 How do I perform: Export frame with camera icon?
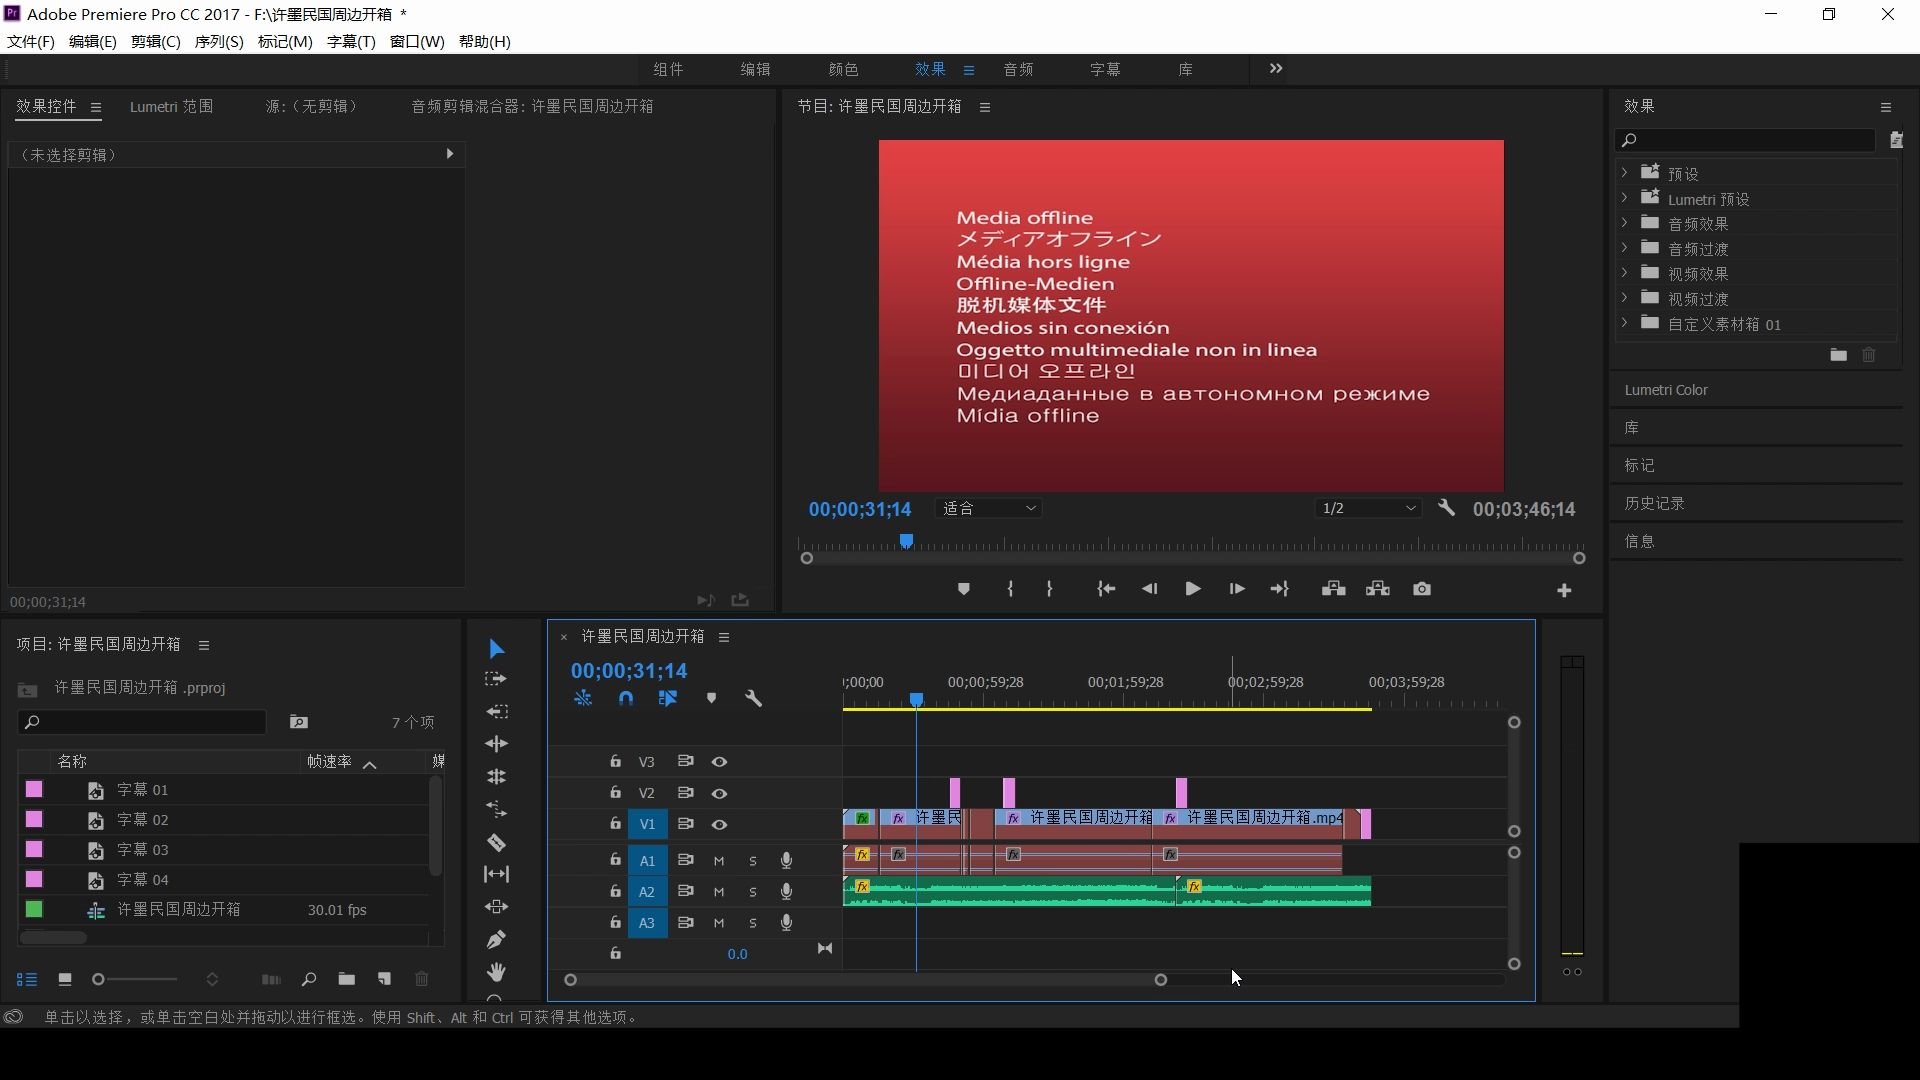(1422, 589)
